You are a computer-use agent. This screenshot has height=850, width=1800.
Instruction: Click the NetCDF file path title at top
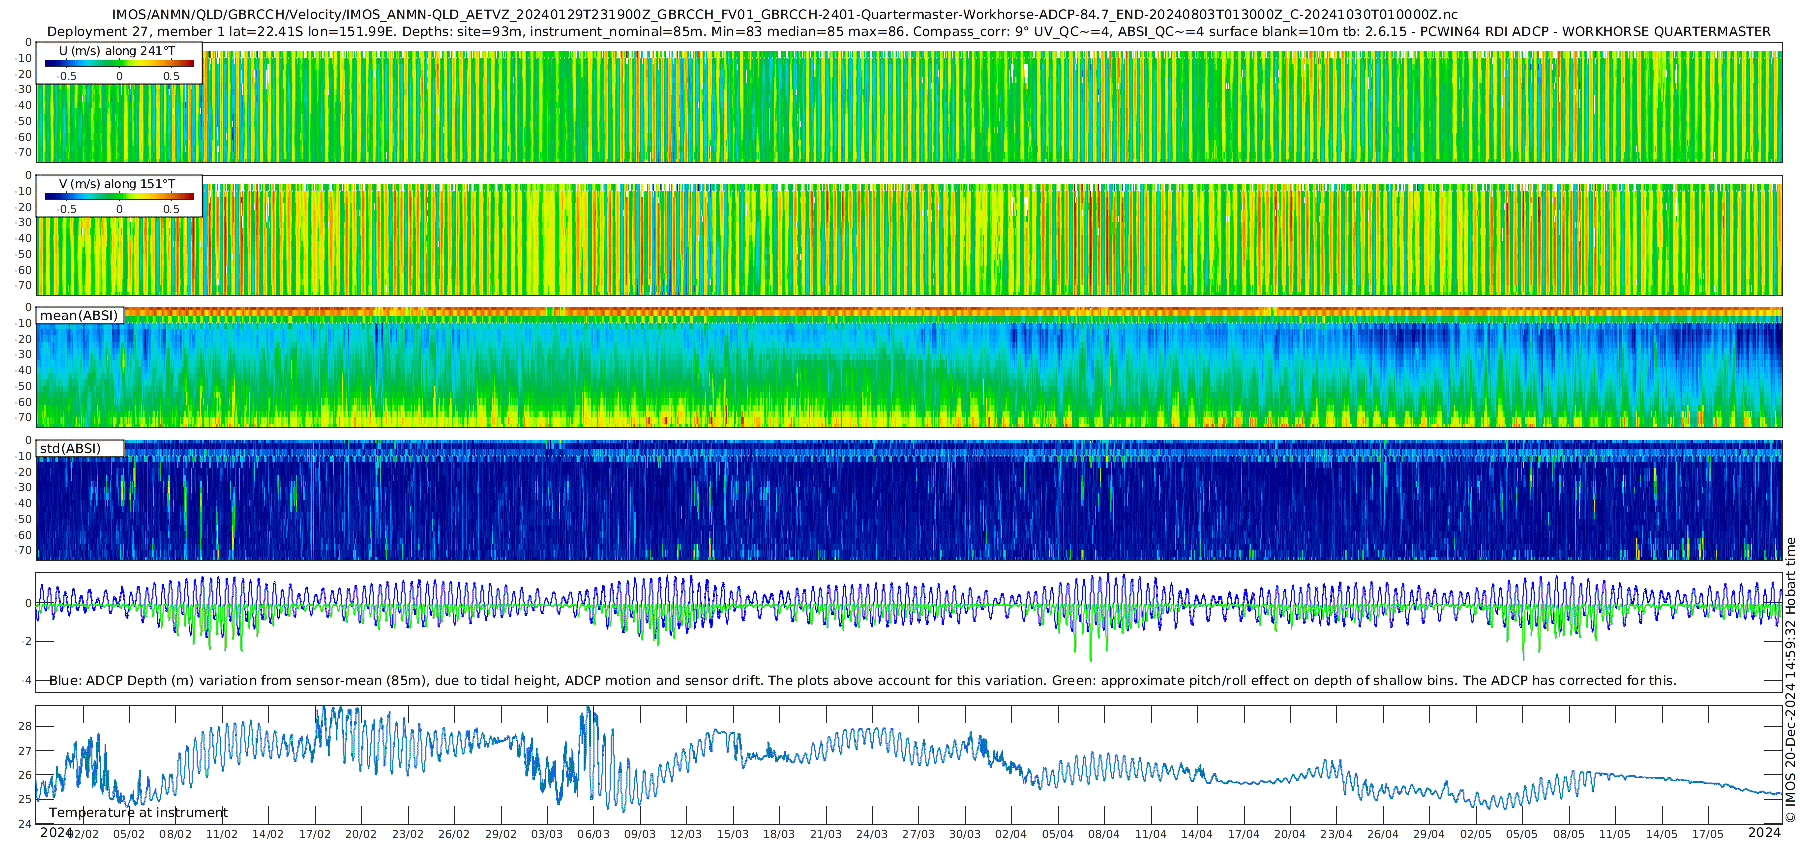tap(784, 15)
